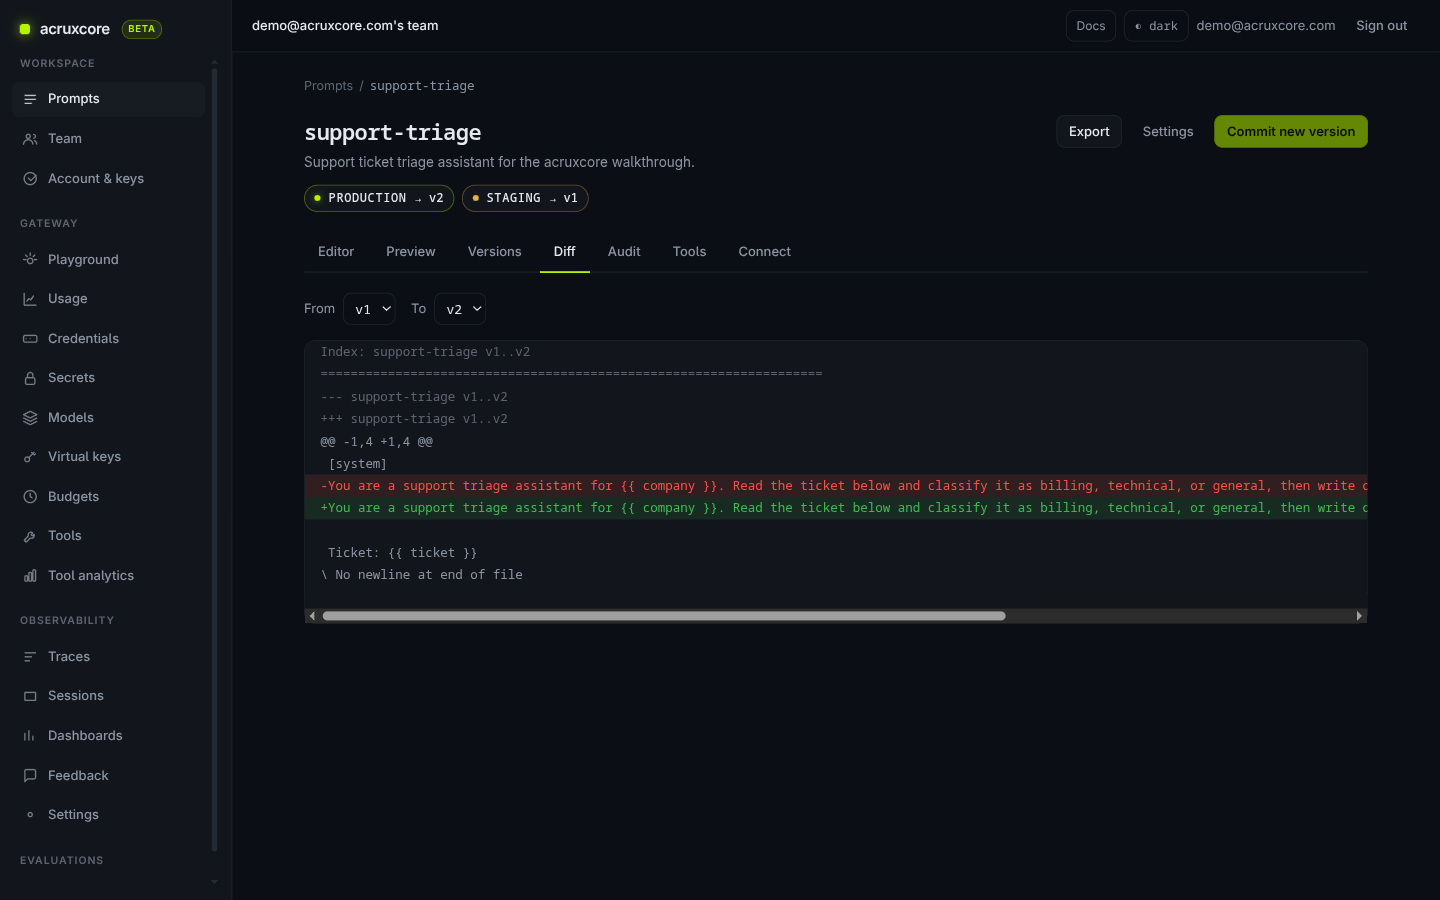1440x900 pixels.
Task: Click the Traces lines icon
Action: (x=30, y=657)
